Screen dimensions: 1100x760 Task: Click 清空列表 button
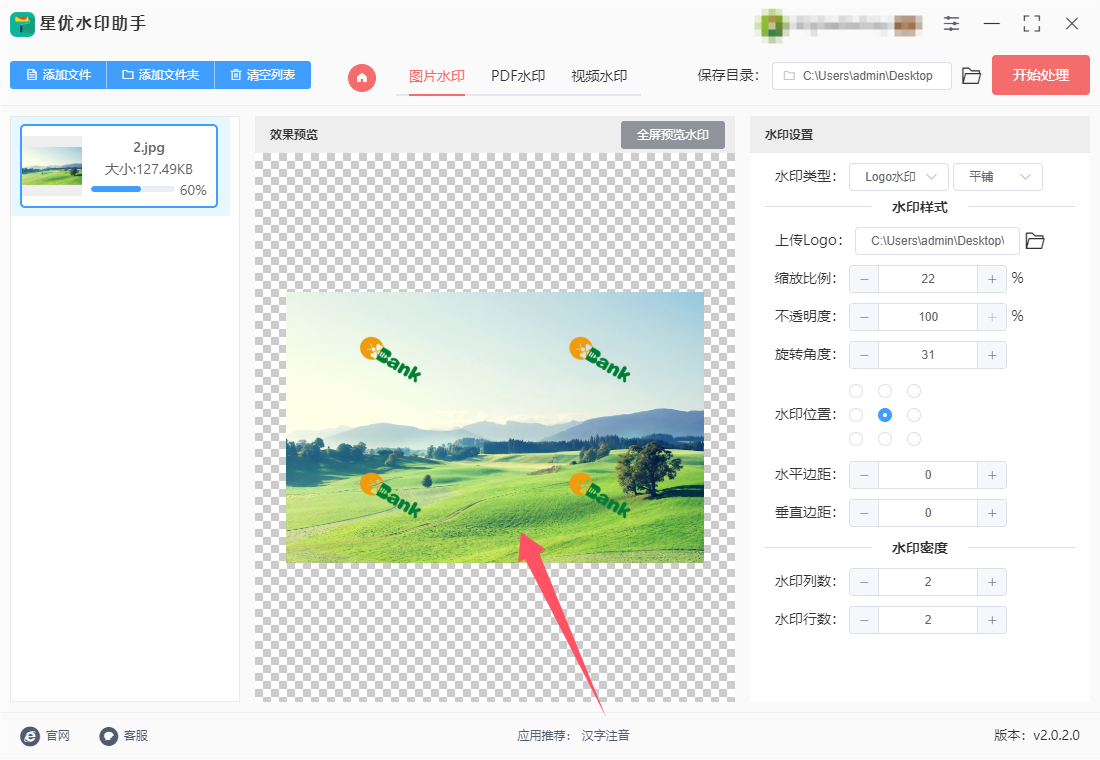[x=263, y=74]
